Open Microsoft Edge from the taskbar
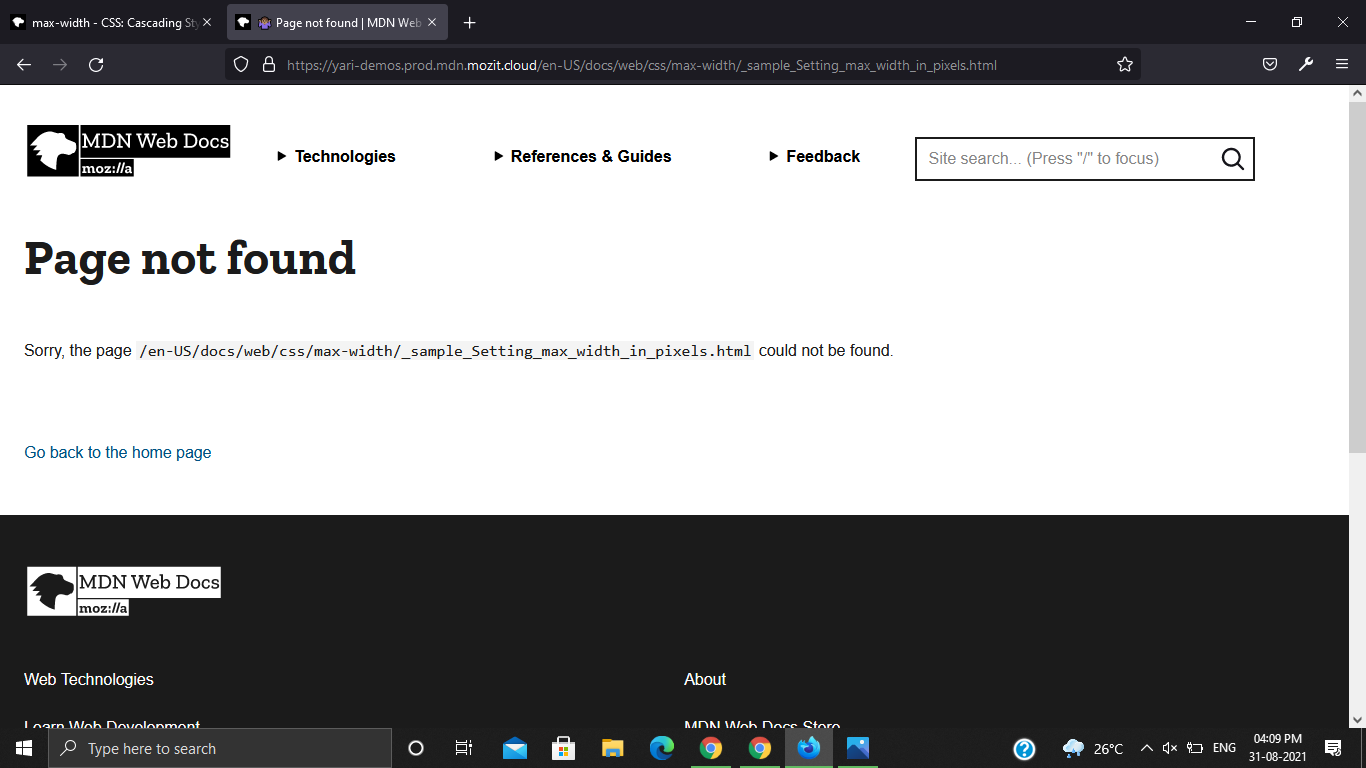The height and width of the screenshot is (768, 1366). [661, 748]
